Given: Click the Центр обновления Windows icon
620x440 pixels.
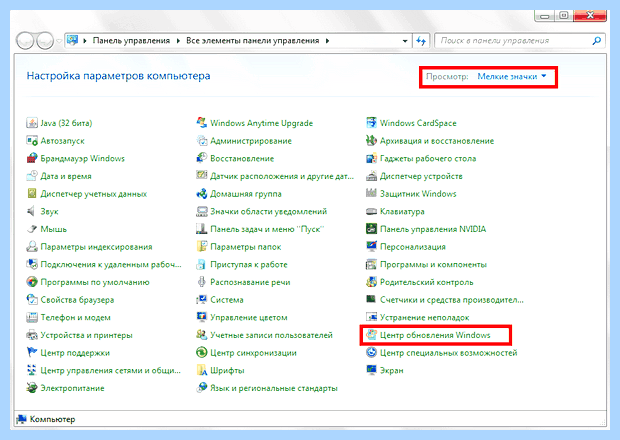Looking at the screenshot, I should 371,335.
